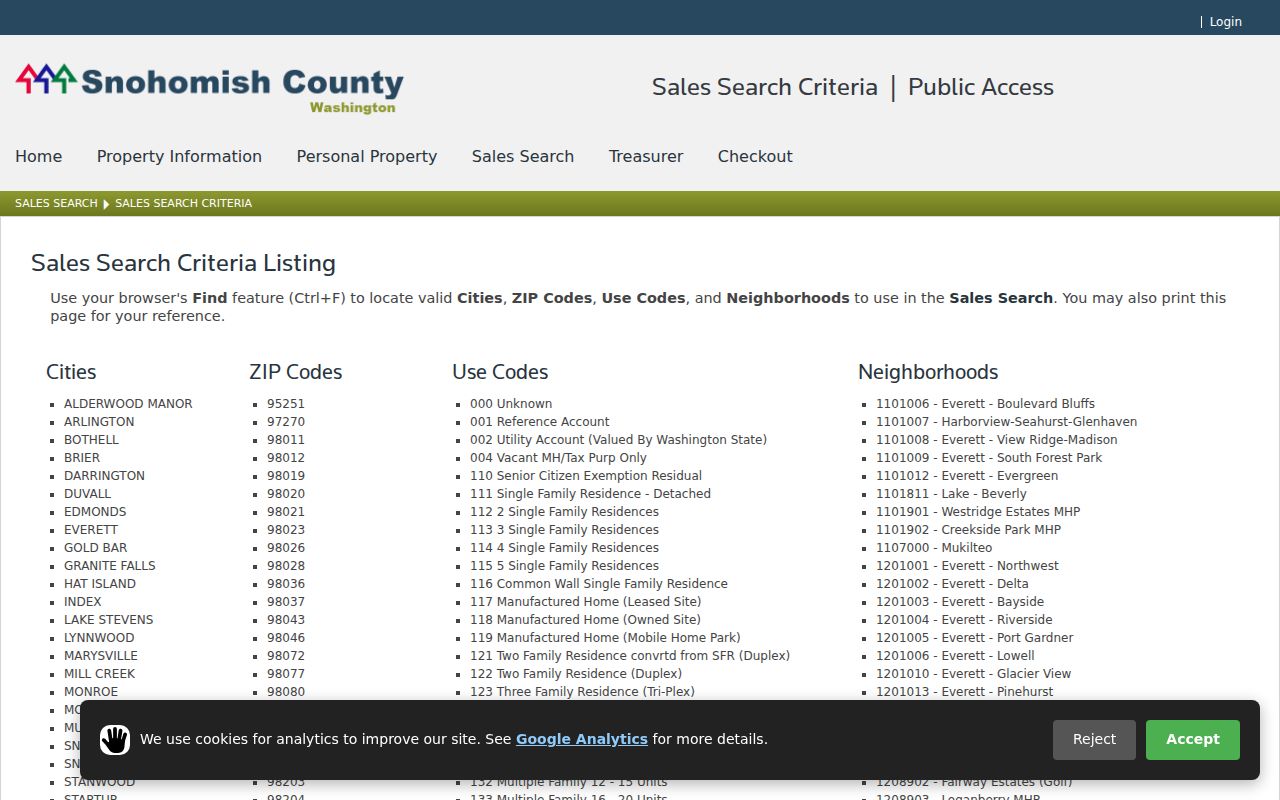Click ZIP code 98036
Screen dimensions: 1280x800
pyautogui.click(x=286, y=584)
